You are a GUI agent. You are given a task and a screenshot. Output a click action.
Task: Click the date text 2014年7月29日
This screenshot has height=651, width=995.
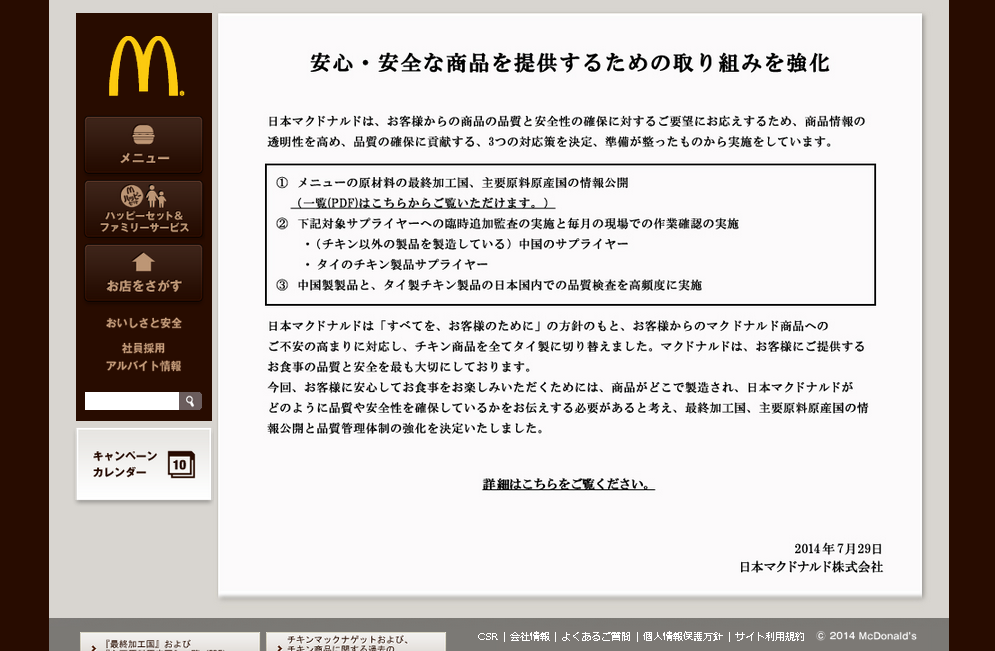(838, 549)
